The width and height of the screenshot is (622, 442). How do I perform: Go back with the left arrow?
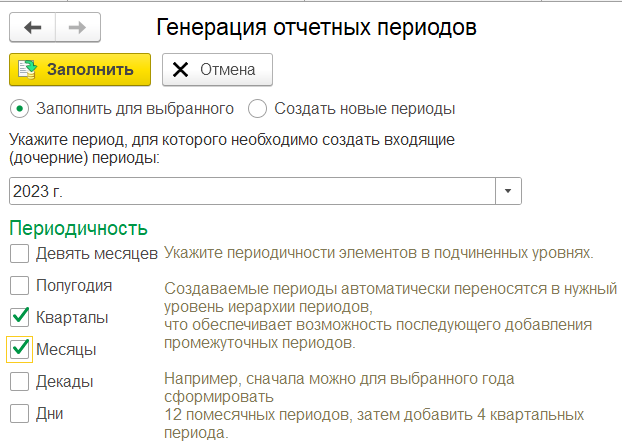33,27
